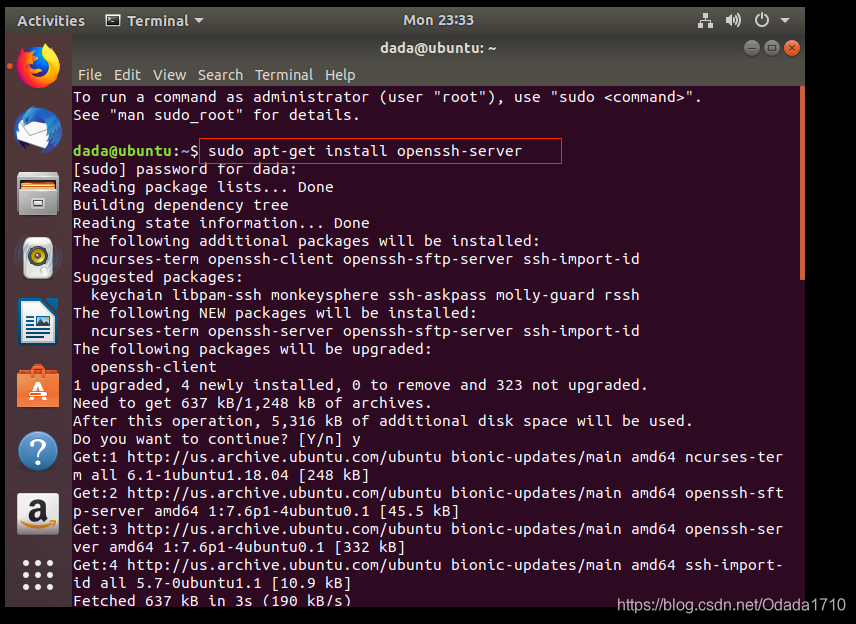The width and height of the screenshot is (856, 624).
Task: Maximize the terminal window
Action: pyautogui.click(x=771, y=48)
